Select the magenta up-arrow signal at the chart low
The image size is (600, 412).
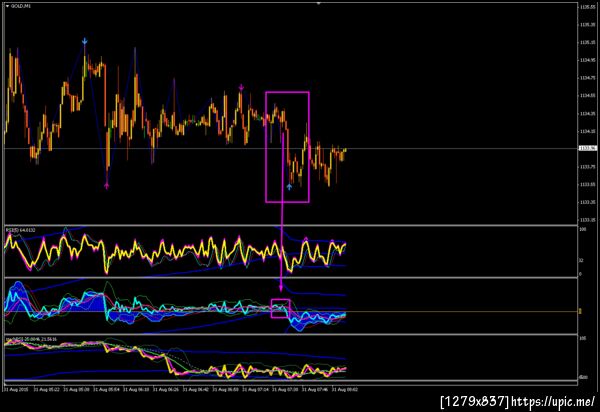(x=107, y=186)
